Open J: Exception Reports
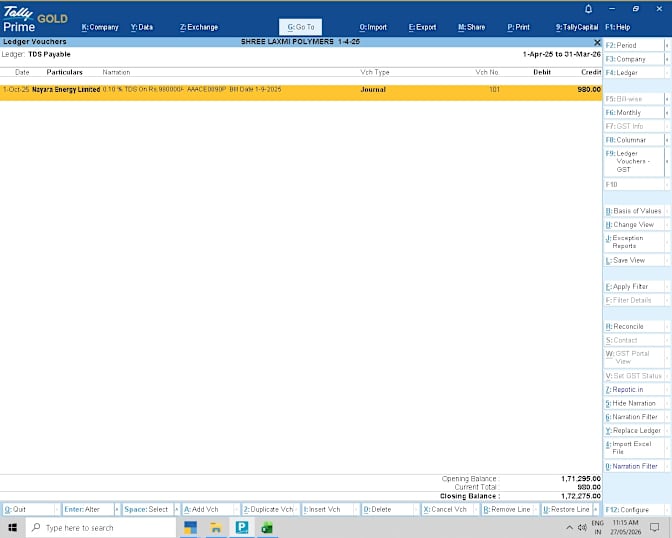Viewport: 672px width, 538px height. 634,242
